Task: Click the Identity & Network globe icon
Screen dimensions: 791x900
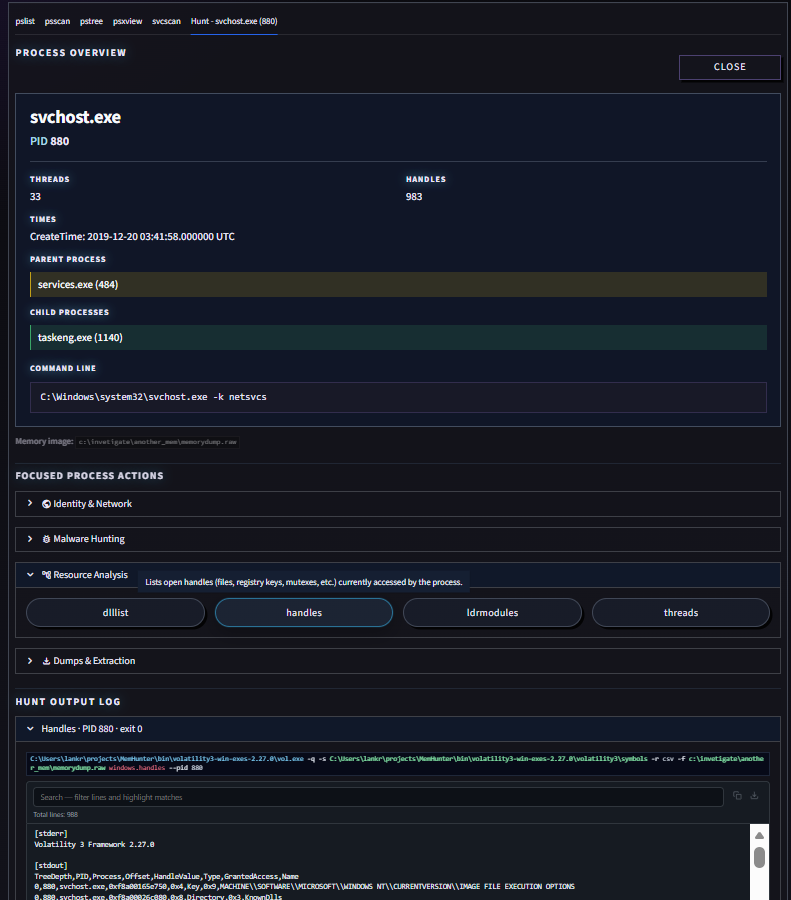Action: point(46,504)
